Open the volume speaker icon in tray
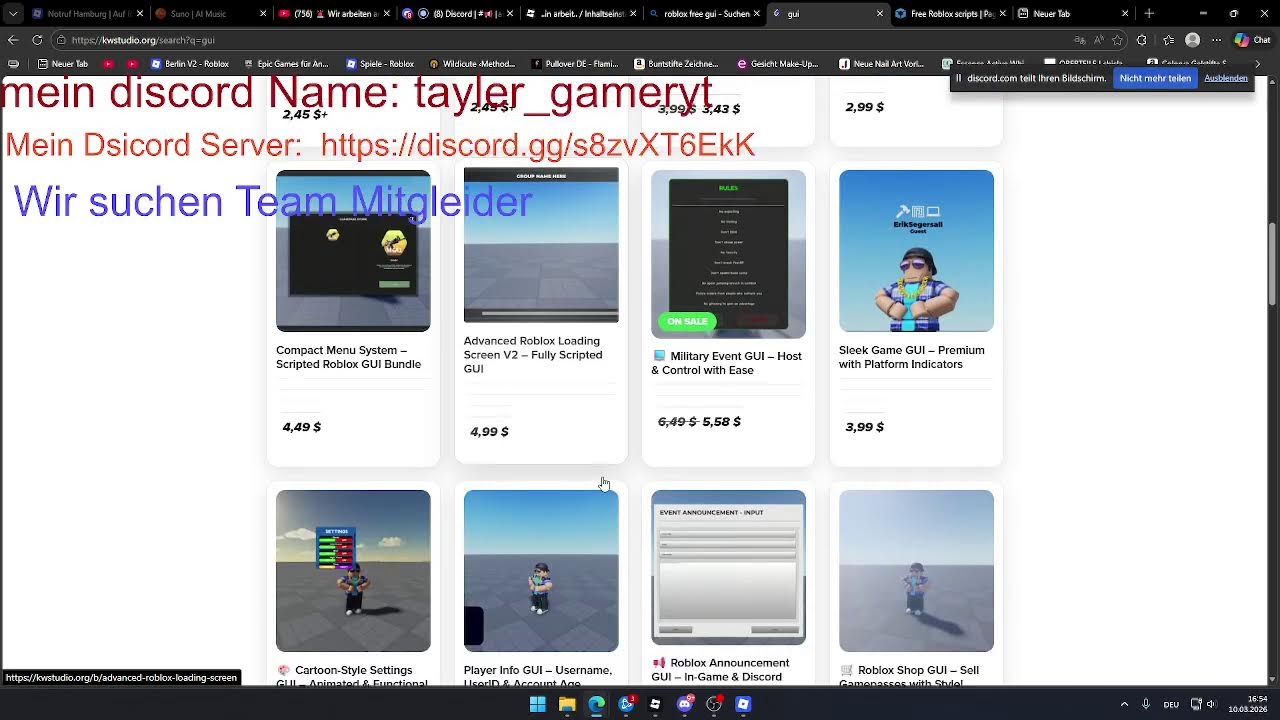The width and height of the screenshot is (1280, 720). click(1210, 704)
